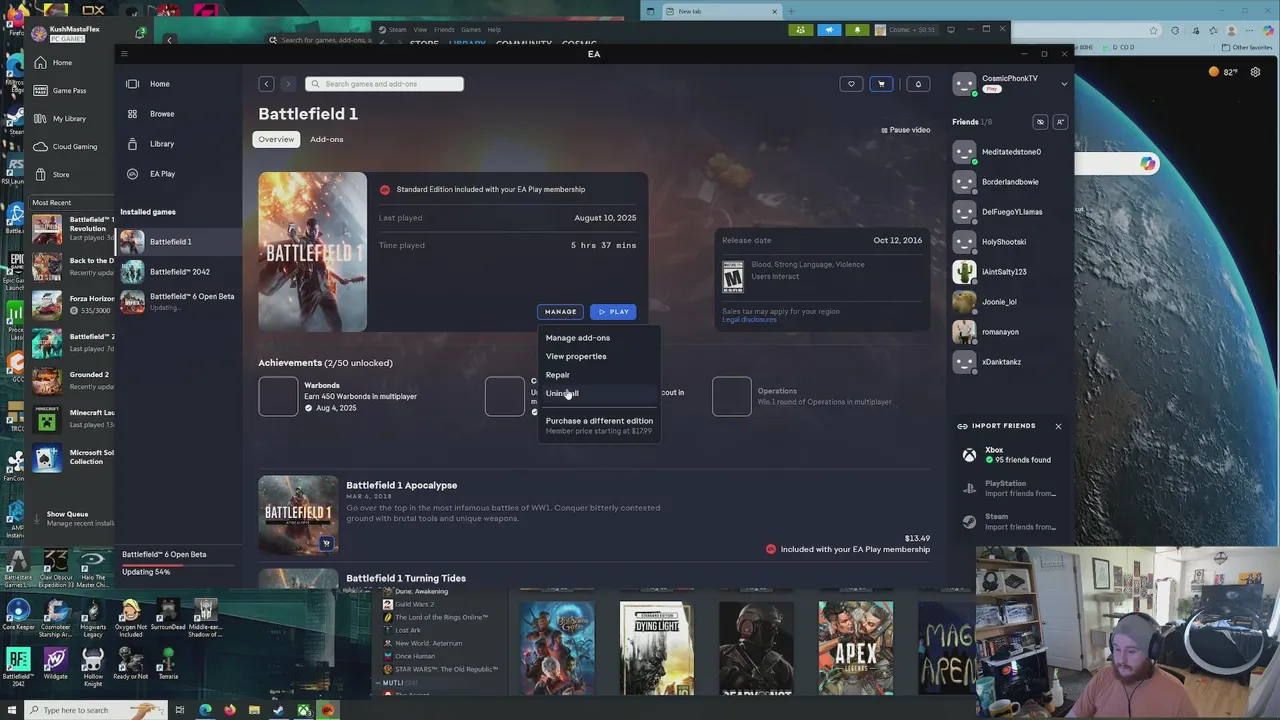1280x720 pixels.
Task: Open the Steam Friends menu
Action: coord(444,30)
